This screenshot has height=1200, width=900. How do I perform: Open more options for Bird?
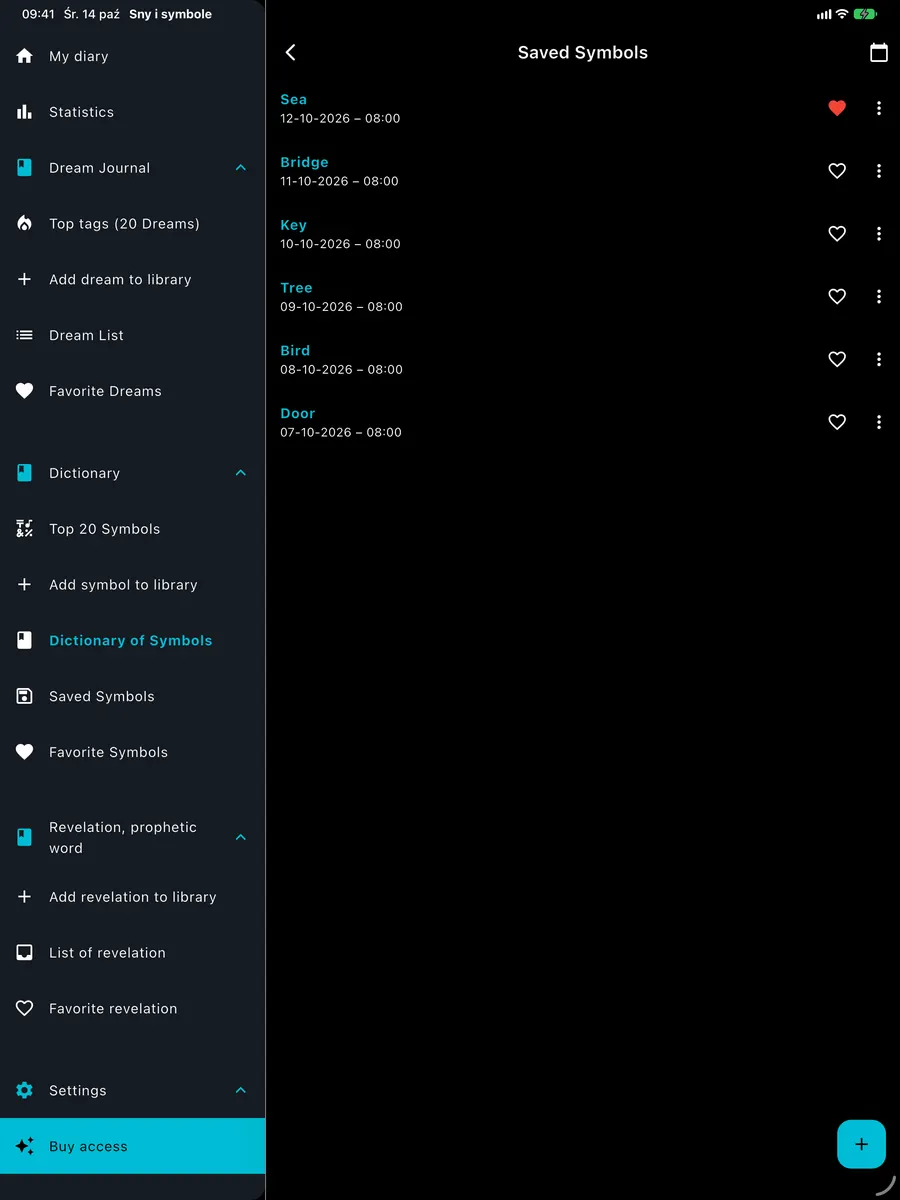[x=879, y=359]
